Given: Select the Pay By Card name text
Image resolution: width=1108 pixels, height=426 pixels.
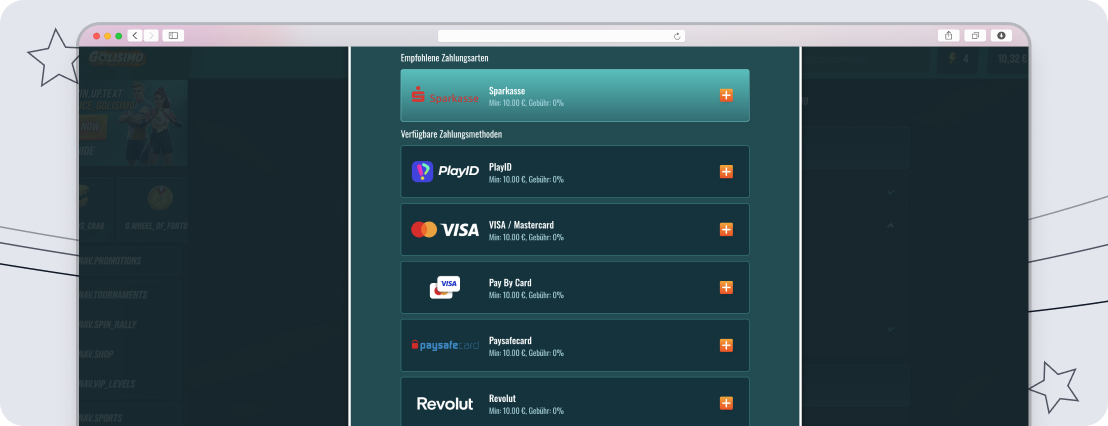Looking at the screenshot, I should click(510, 283).
